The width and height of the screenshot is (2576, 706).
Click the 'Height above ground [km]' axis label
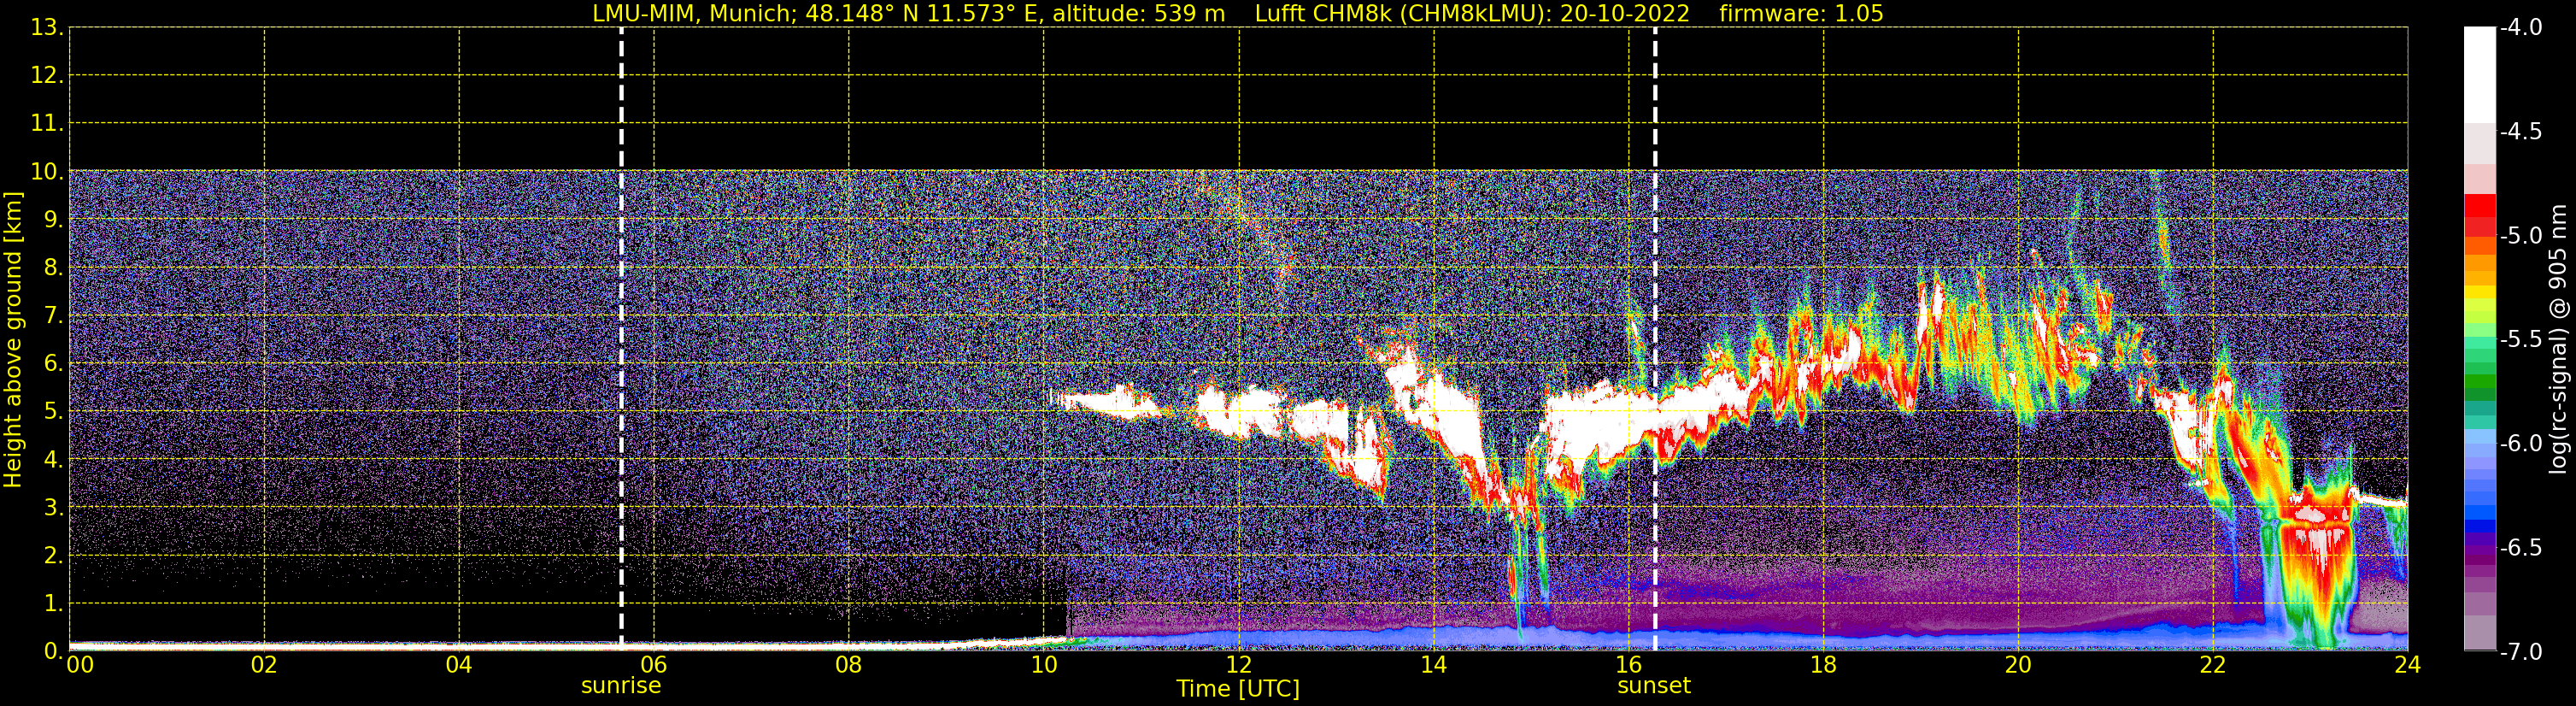pos(13,340)
